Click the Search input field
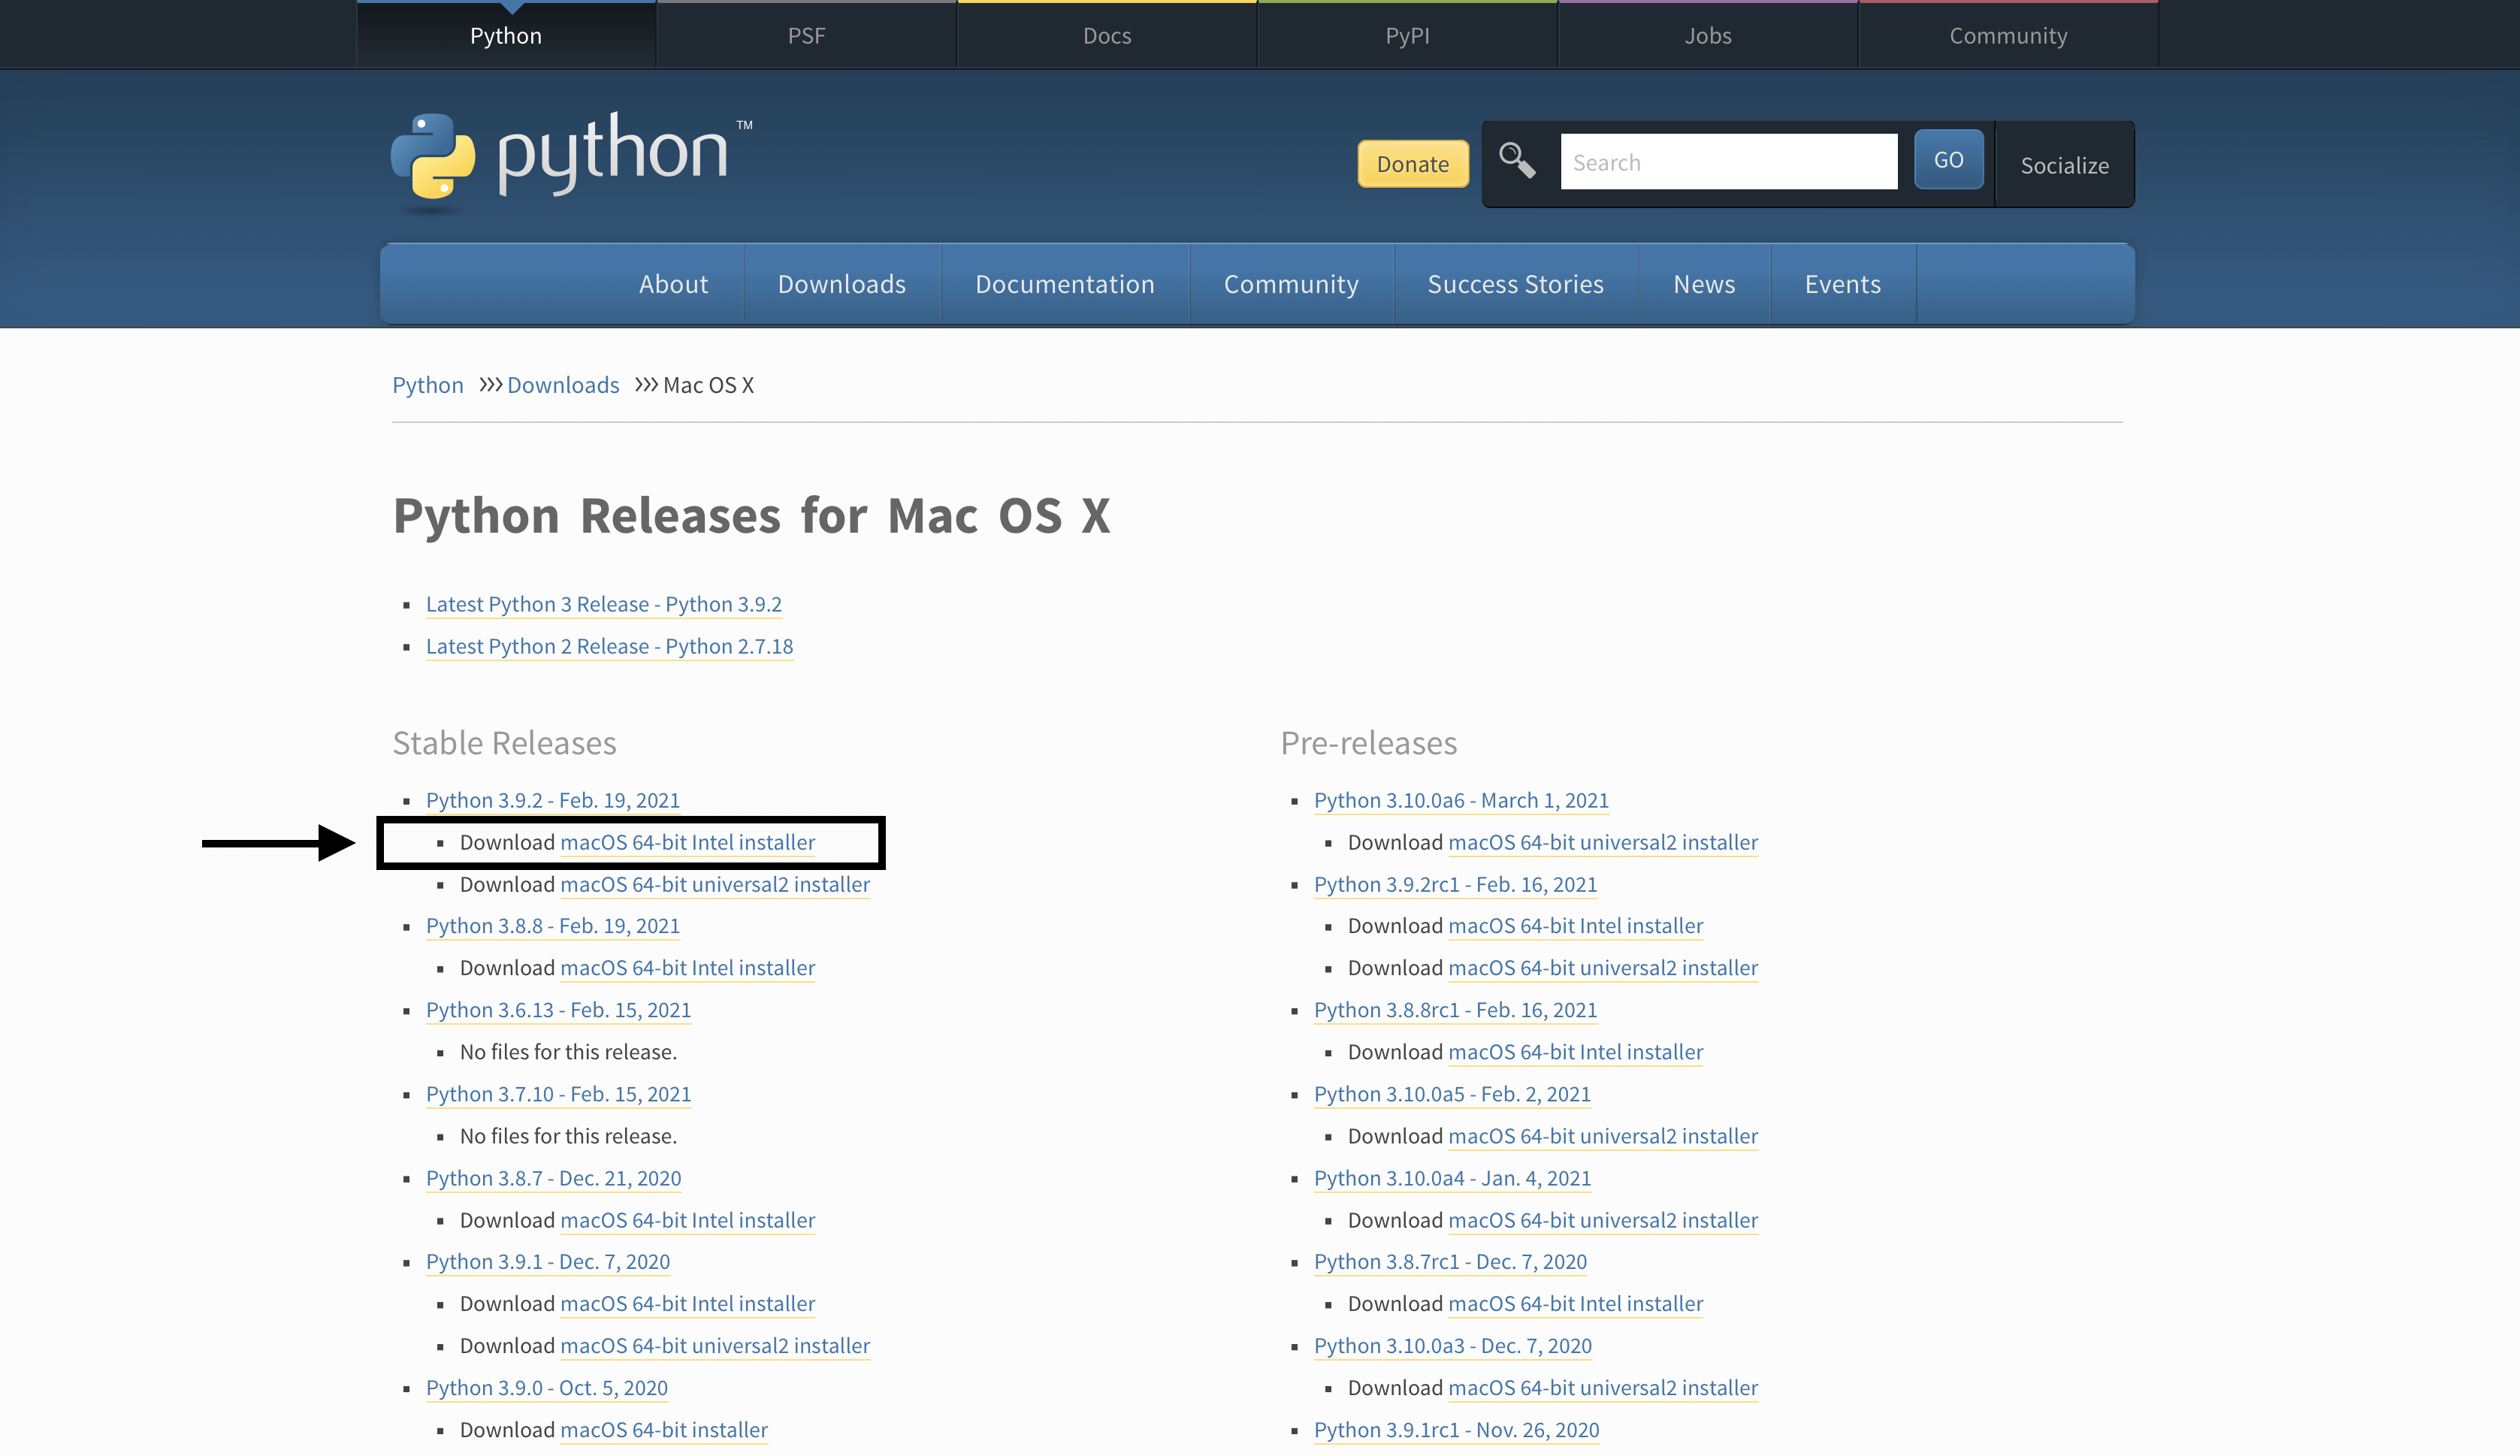The height and width of the screenshot is (1456, 2520). (1728, 162)
